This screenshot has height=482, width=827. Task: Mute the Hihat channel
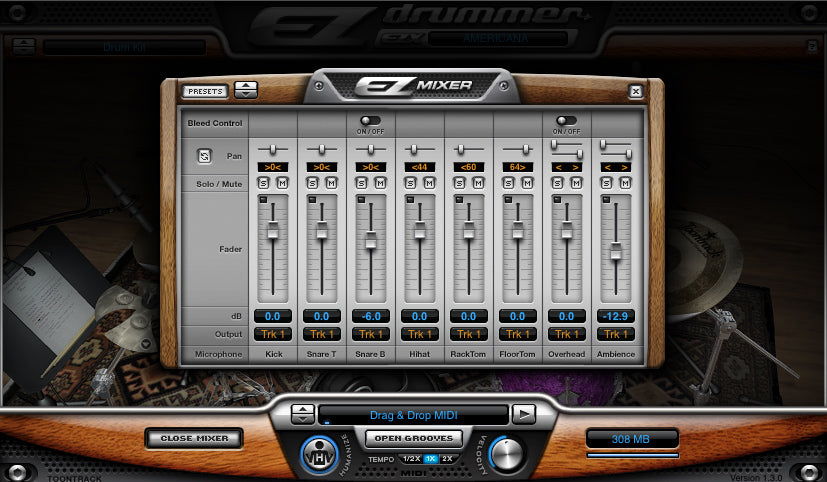tap(428, 183)
